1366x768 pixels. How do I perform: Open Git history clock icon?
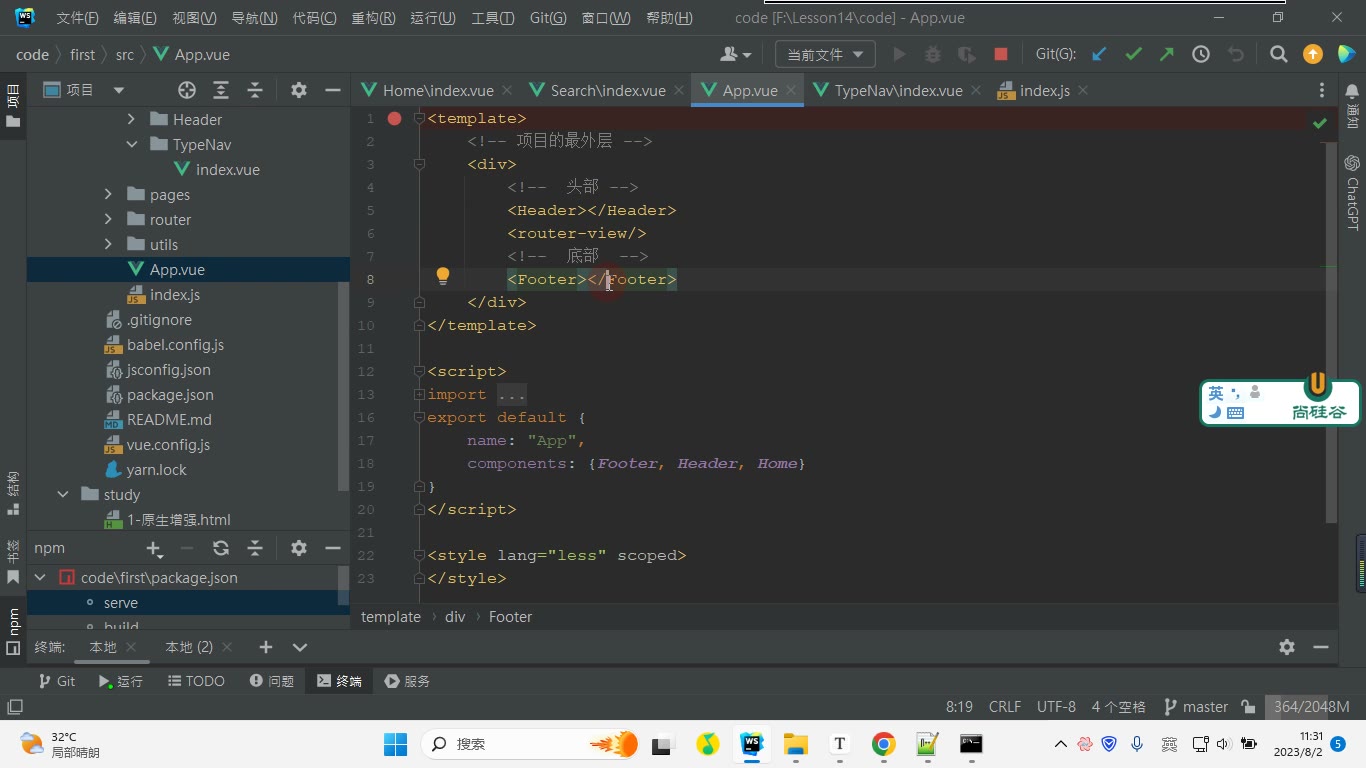click(1201, 54)
